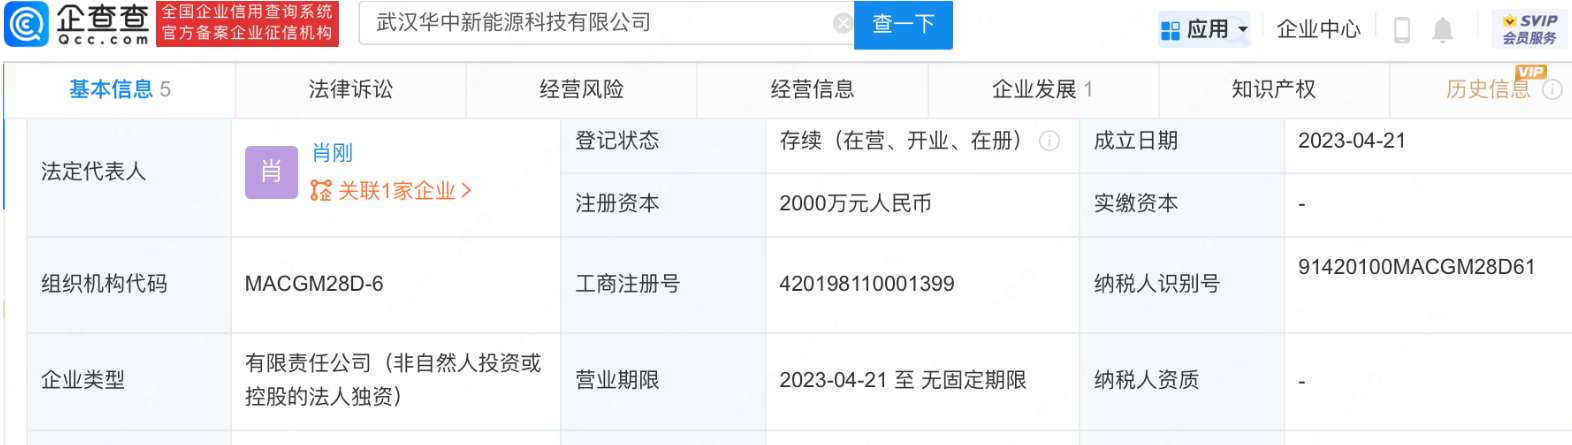
Task: Select the 营业期限 value text
Action: point(903,380)
